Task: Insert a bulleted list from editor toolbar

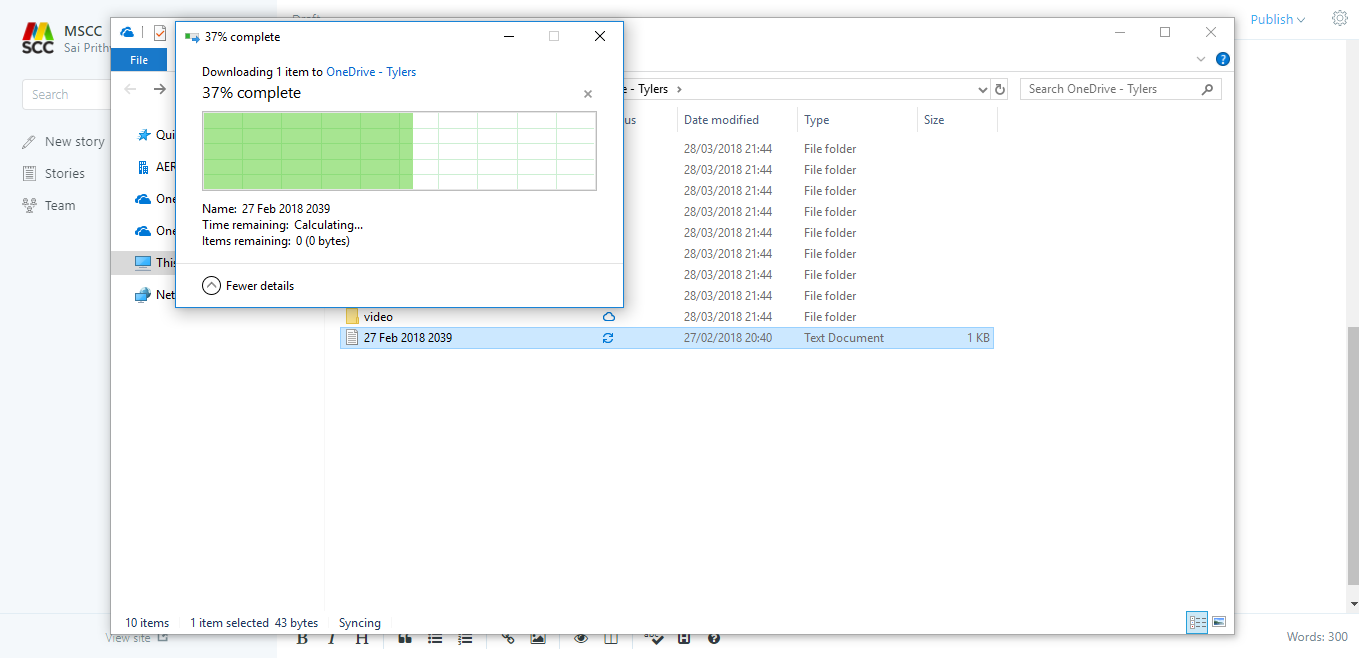Action: coord(435,638)
